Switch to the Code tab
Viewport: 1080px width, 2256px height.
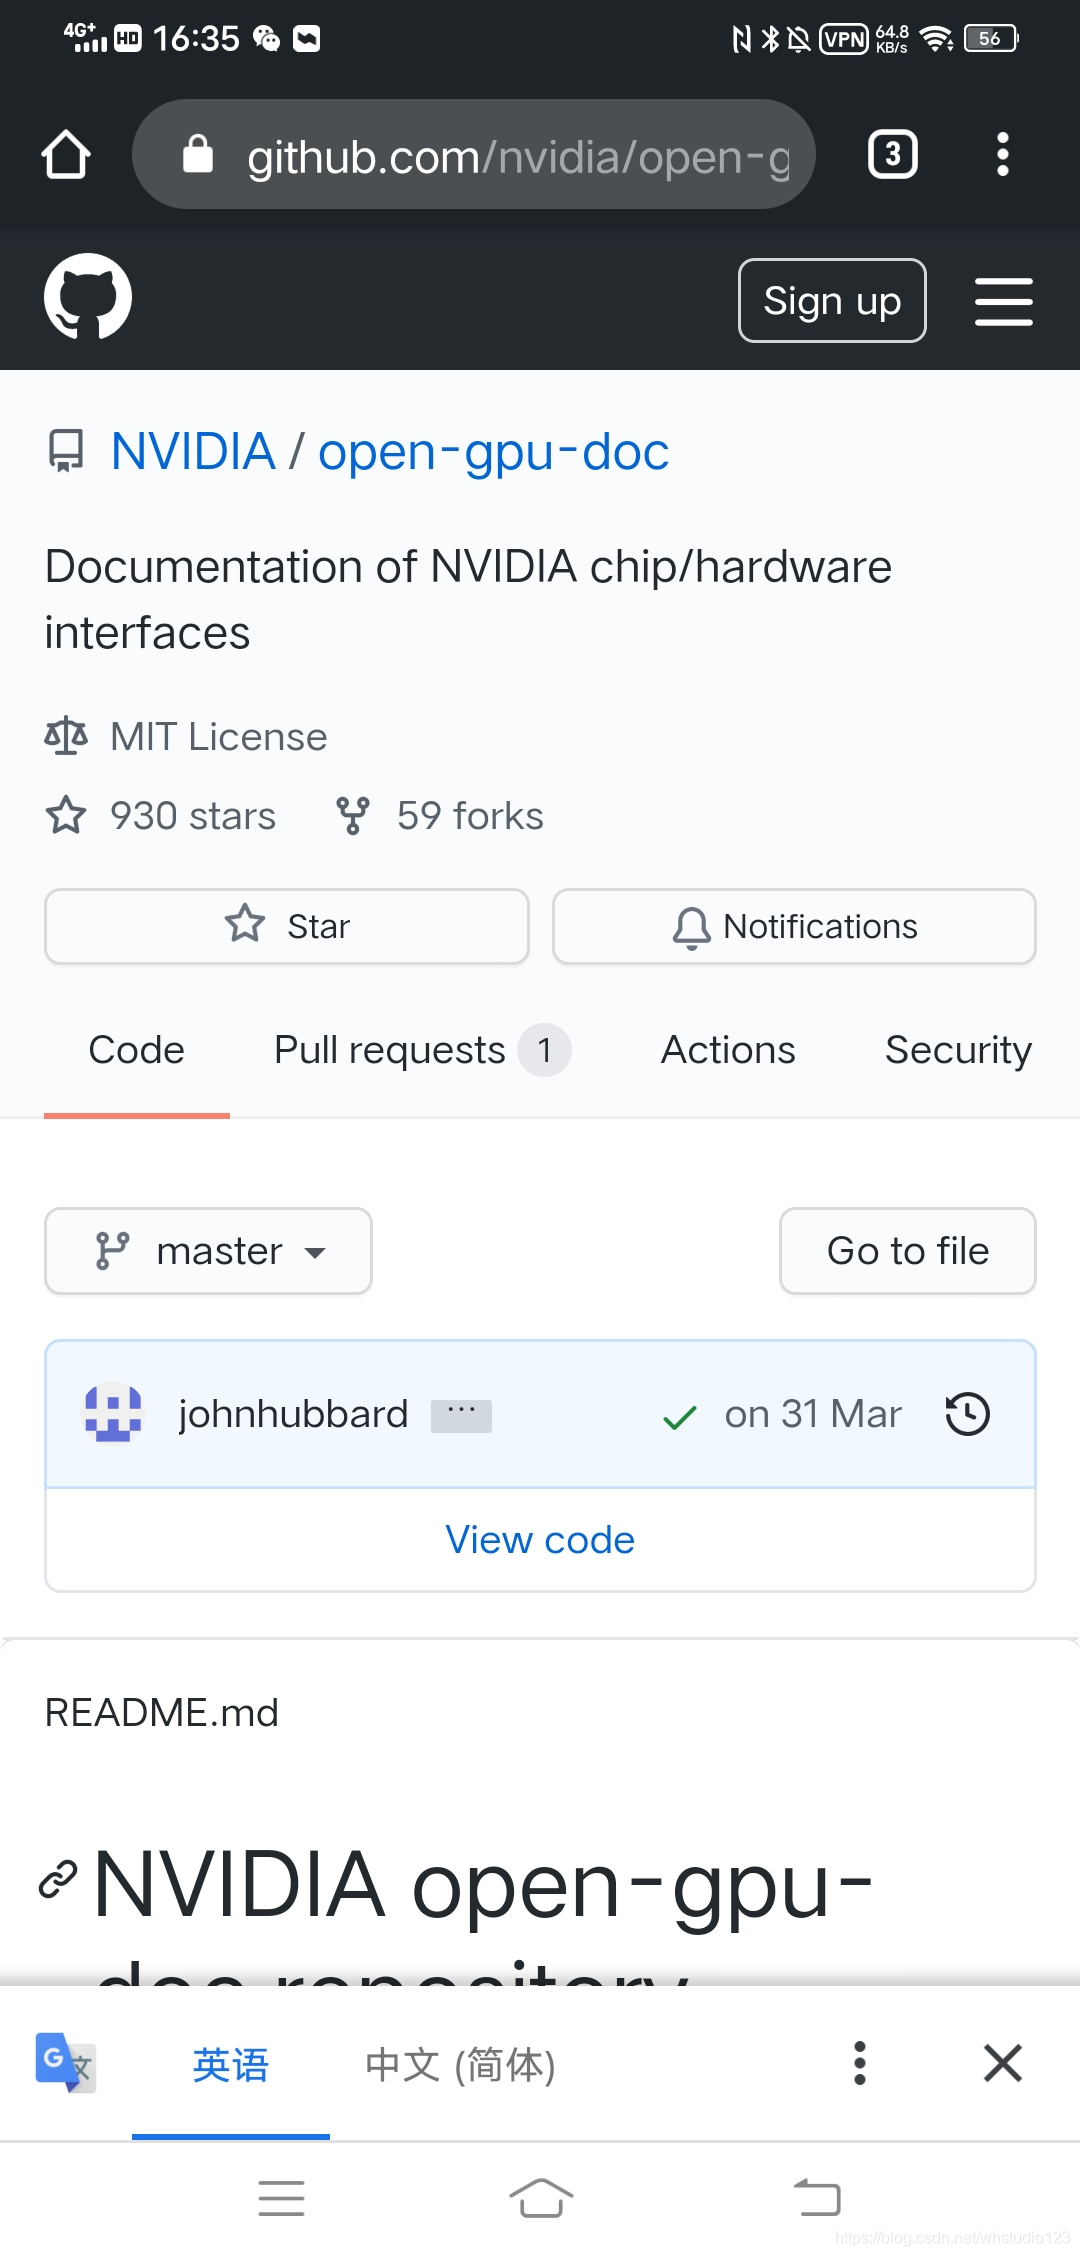pyautogui.click(x=137, y=1050)
